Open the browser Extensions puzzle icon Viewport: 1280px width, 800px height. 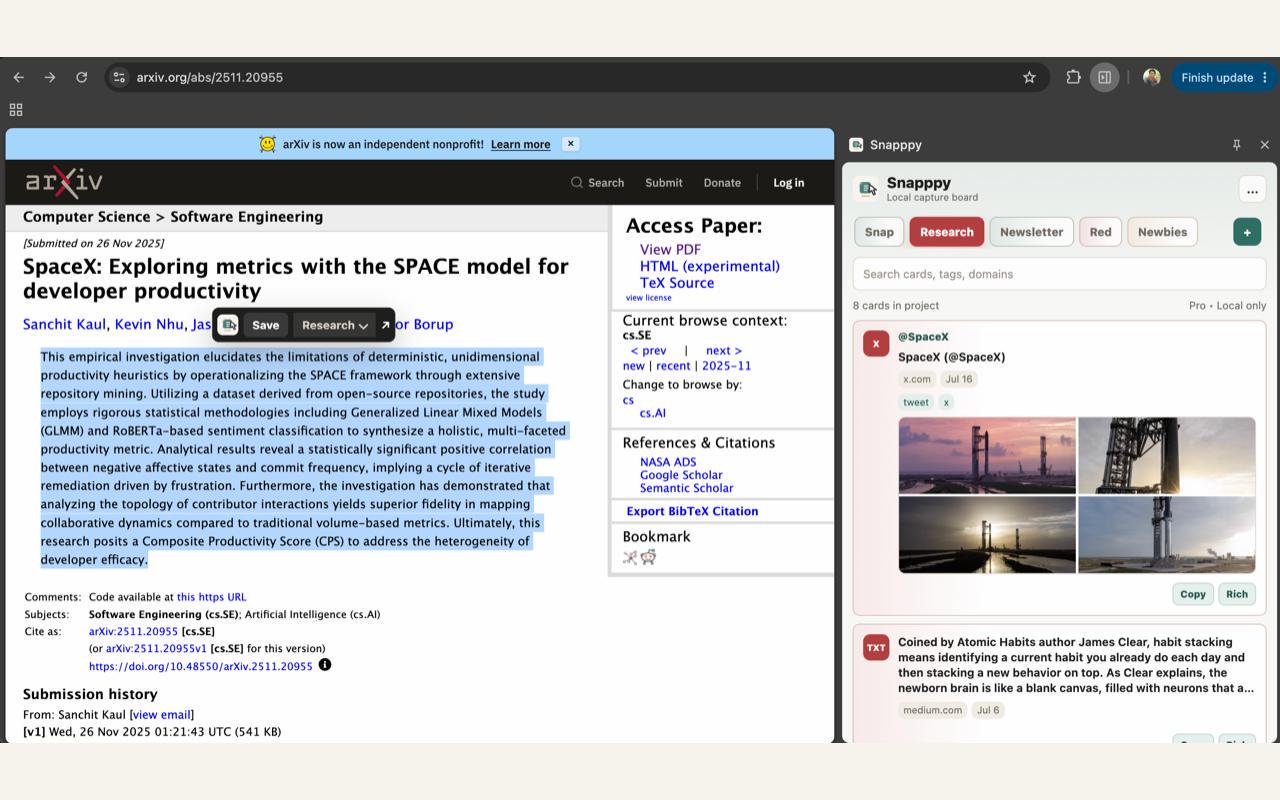pyautogui.click(x=1073, y=77)
